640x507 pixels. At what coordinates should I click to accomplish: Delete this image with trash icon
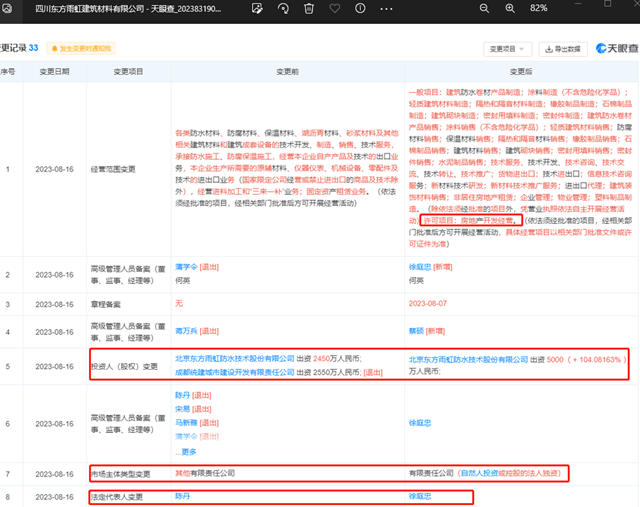pos(309,8)
